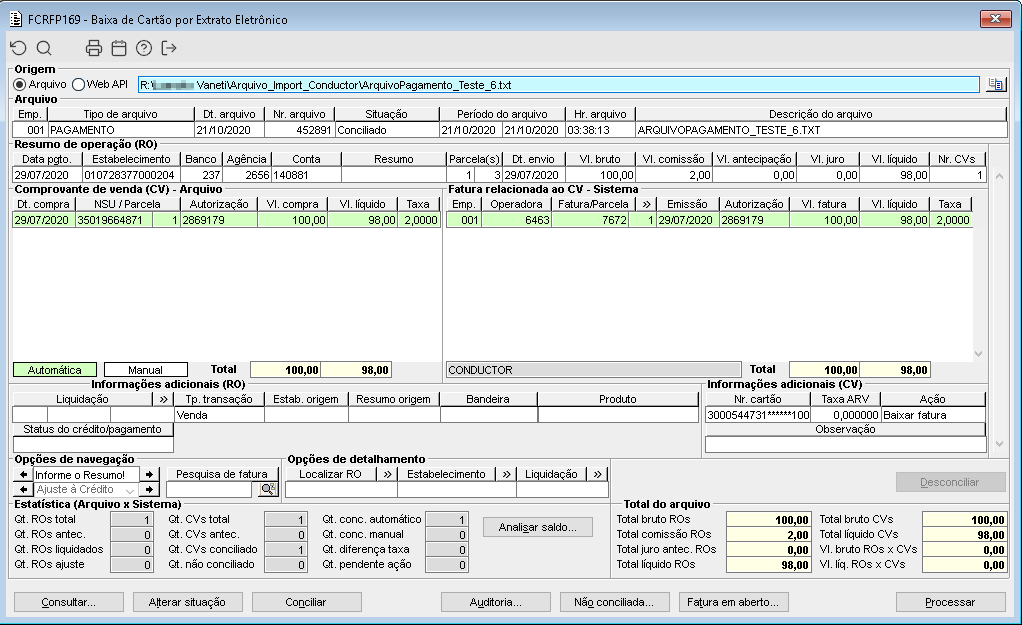Click the magnifier search toolbar icon
Image resolution: width=1022 pixels, height=625 pixels.
44,48
